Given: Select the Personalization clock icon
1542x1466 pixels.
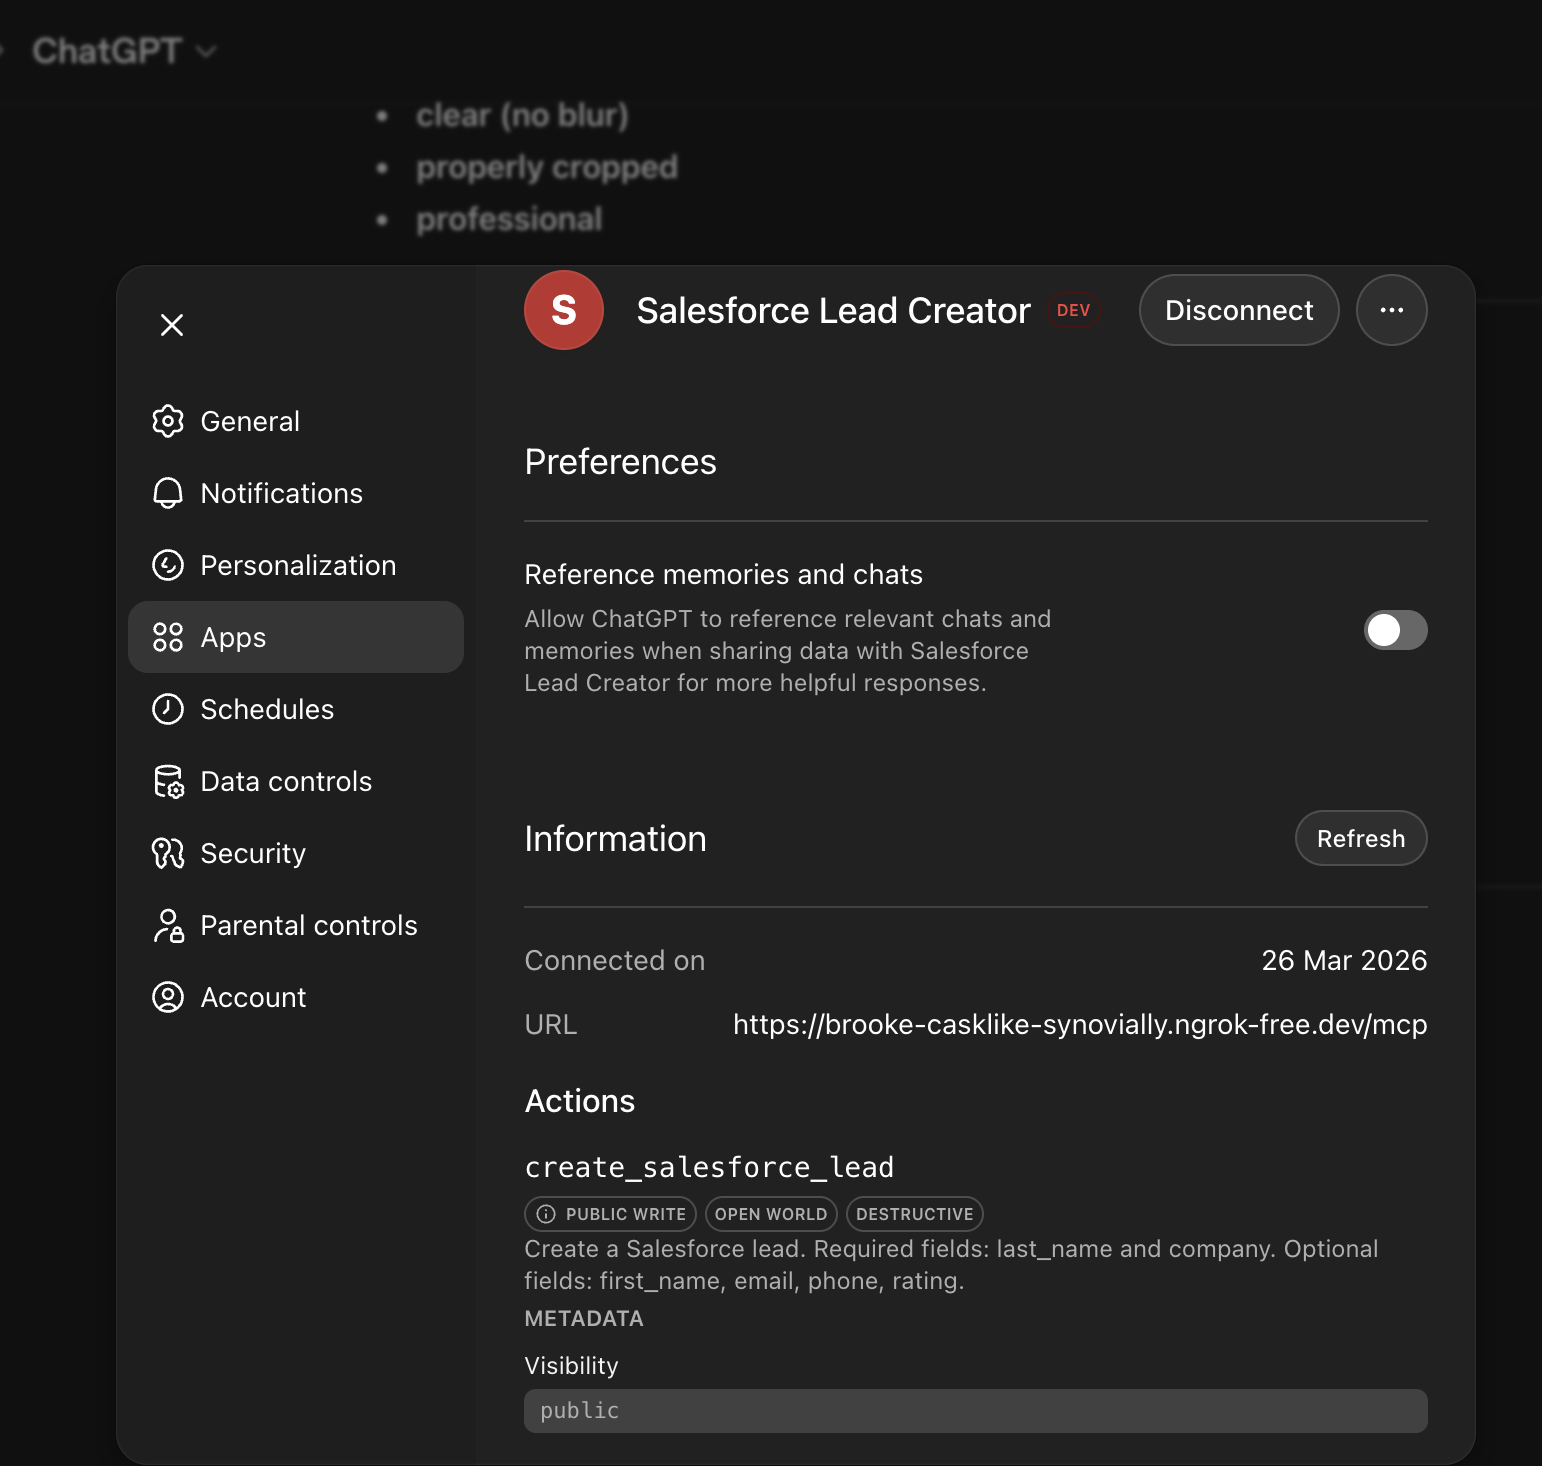Looking at the screenshot, I should pos(169,565).
